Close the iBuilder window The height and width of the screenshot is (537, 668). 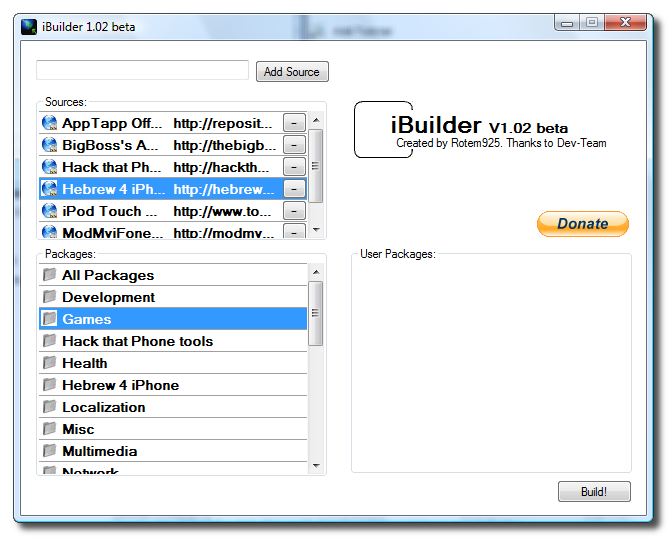[625, 22]
